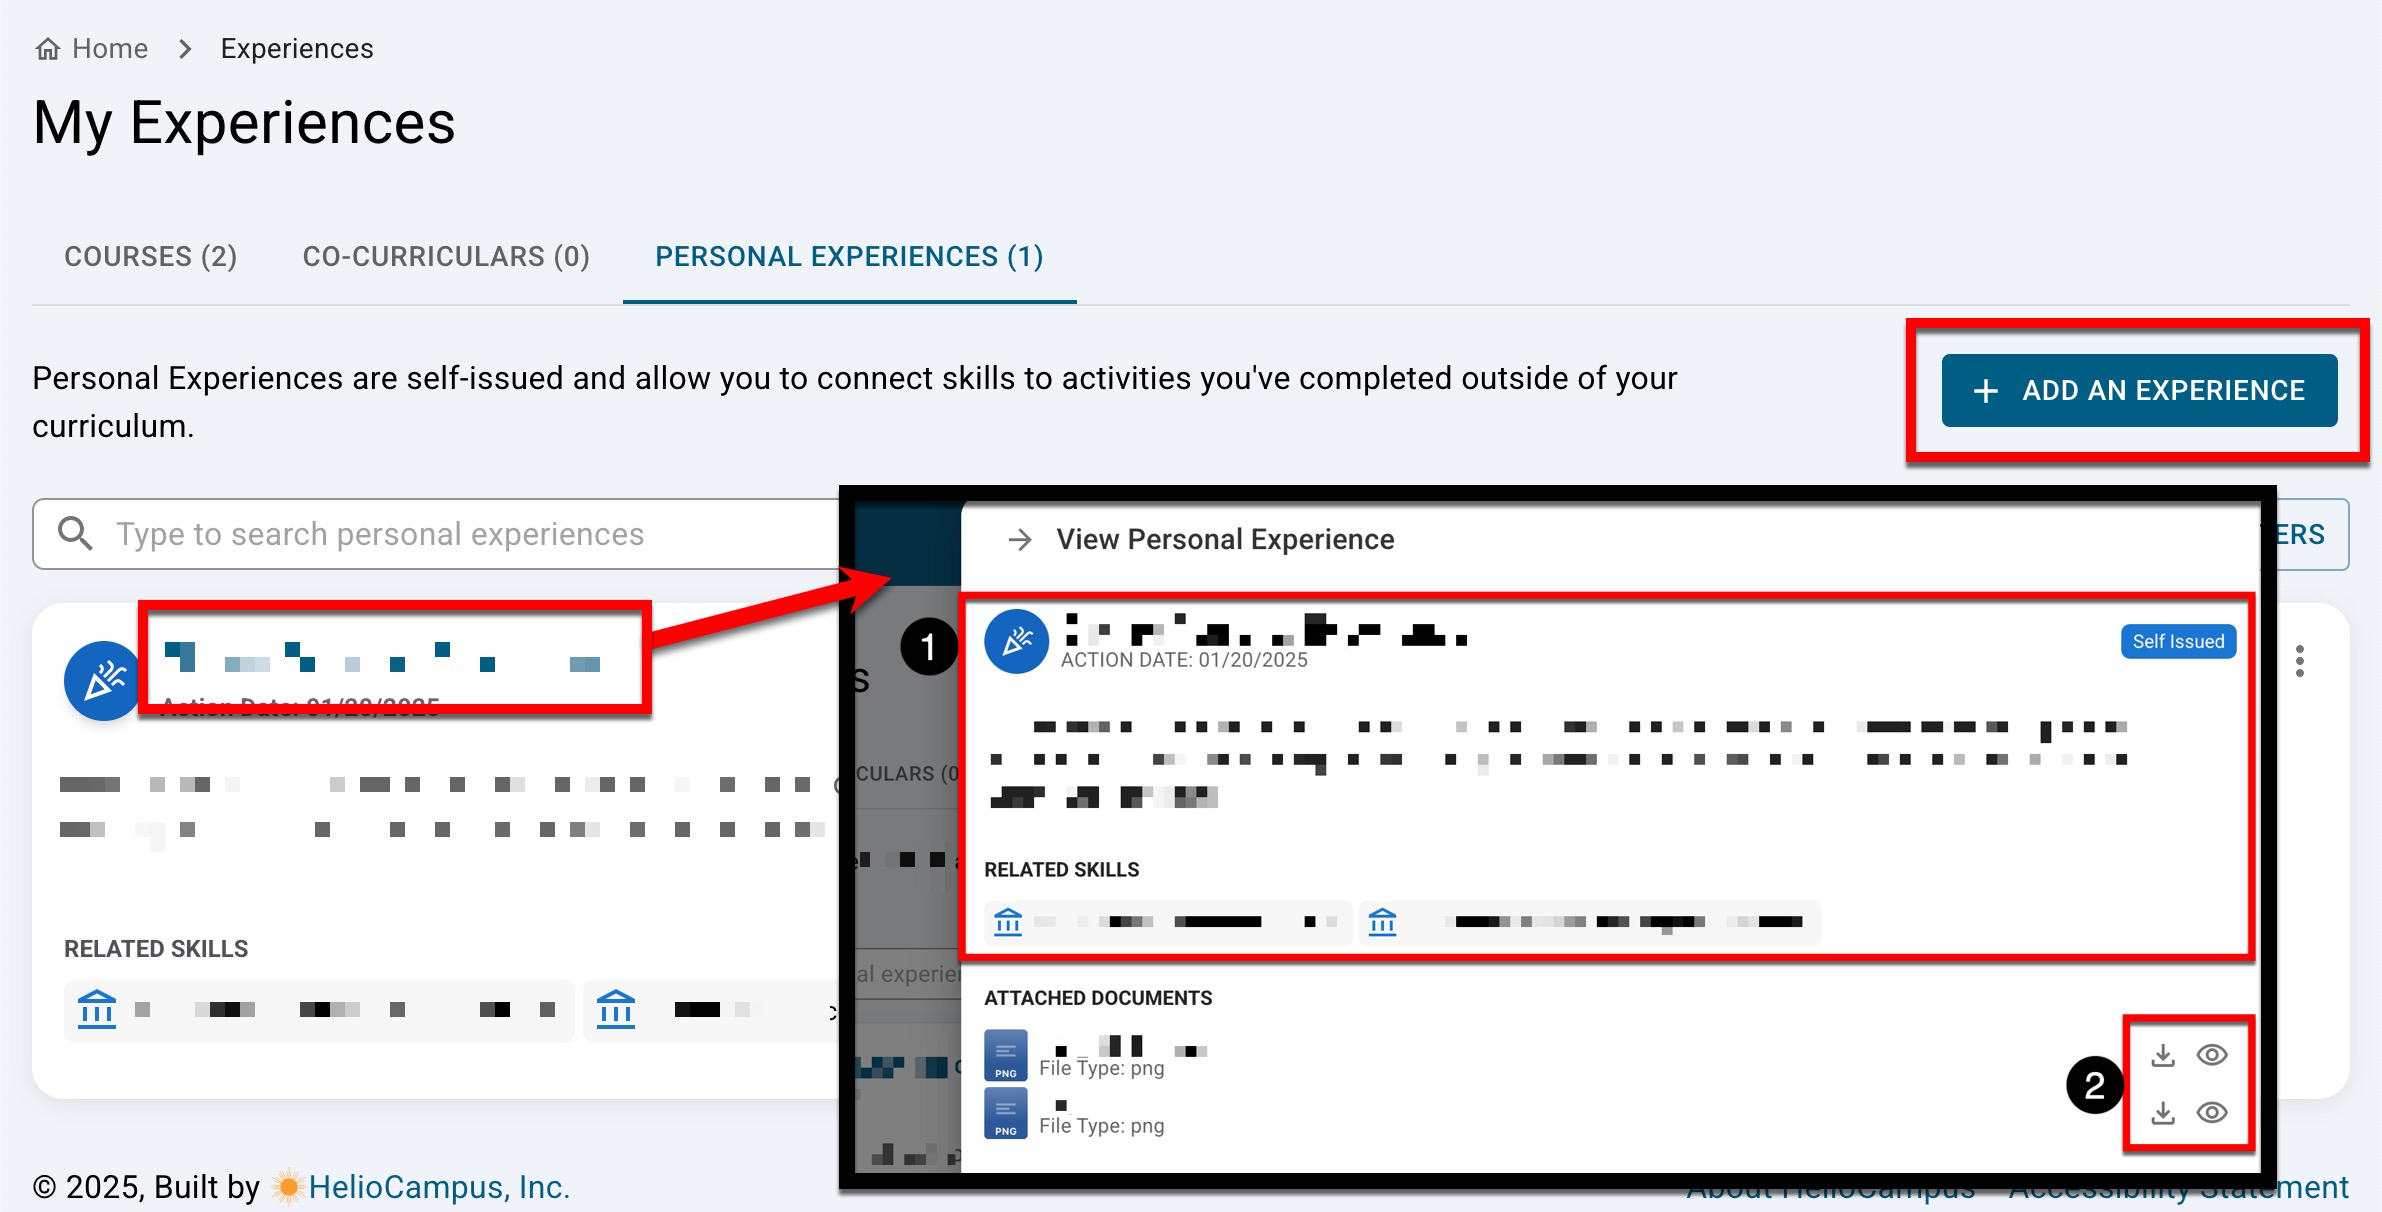Viewport: 2382px width, 1212px height.
Task: Click the Home breadcrumb house icon
Action: 47,49
